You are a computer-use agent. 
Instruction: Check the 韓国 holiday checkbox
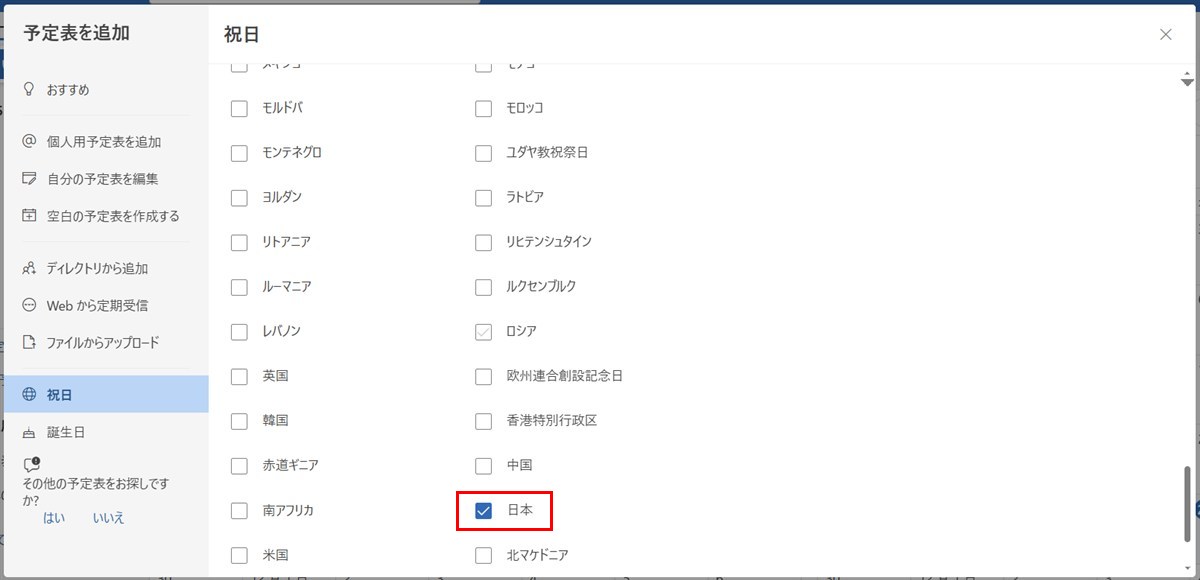tap(239, 421)
